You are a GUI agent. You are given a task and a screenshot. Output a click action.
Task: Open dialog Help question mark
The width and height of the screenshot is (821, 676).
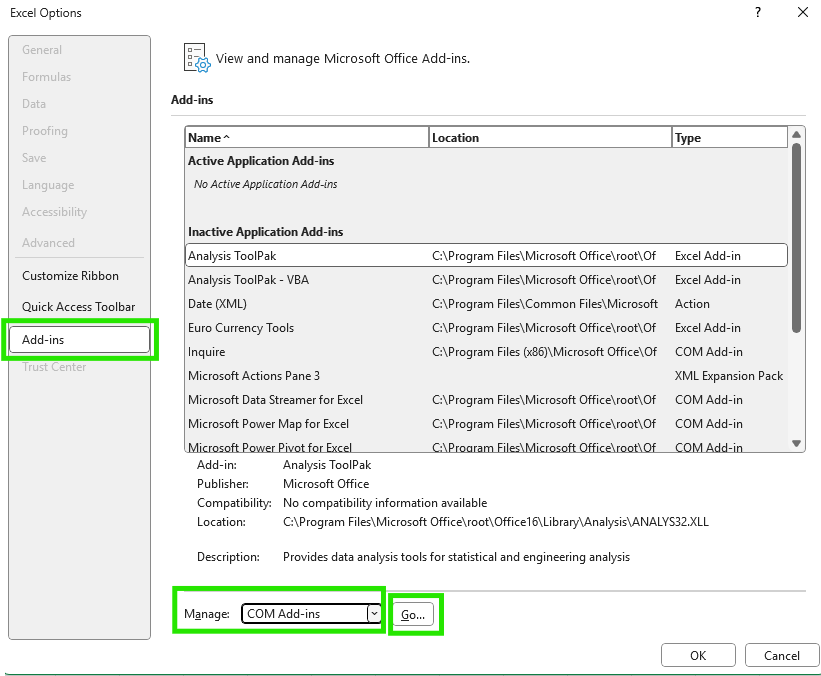758,12
